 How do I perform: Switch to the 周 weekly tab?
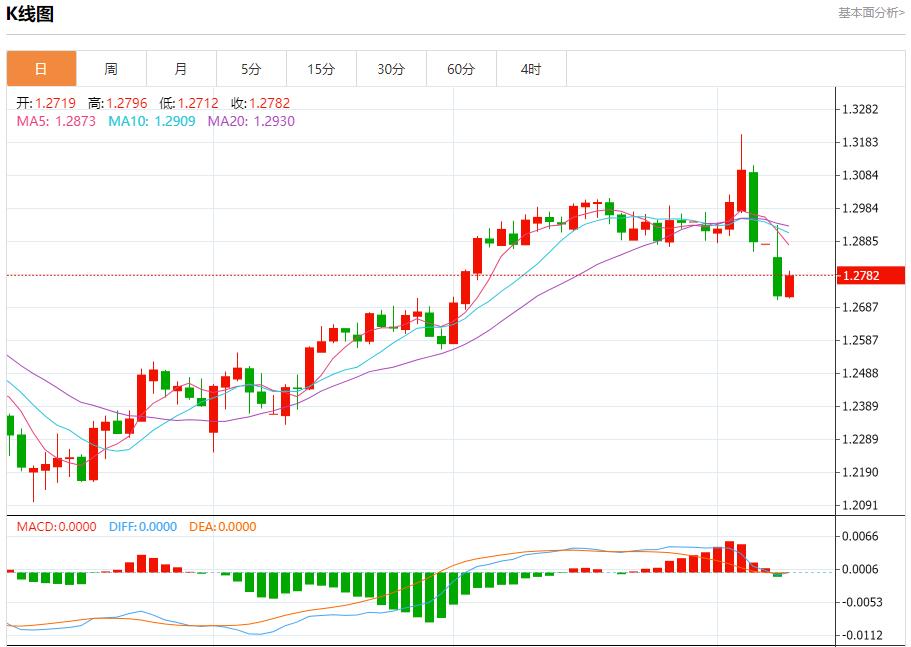click(111, 69)
